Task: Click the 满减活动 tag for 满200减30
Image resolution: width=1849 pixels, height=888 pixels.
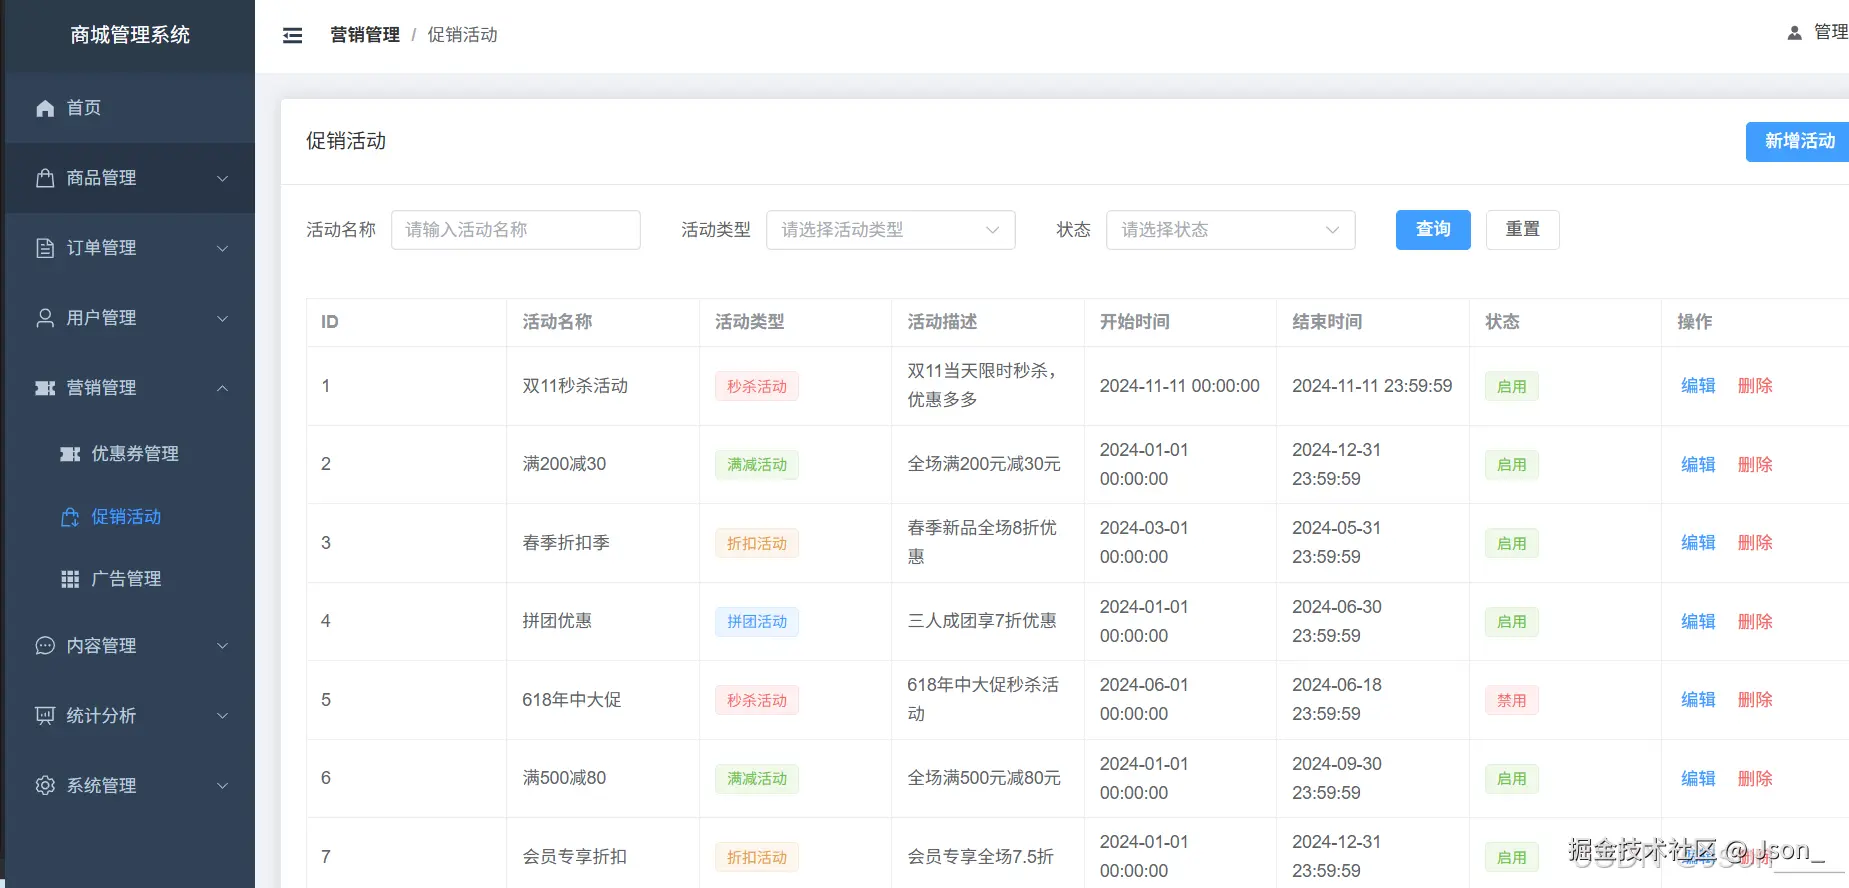Action: click(757, 465)
